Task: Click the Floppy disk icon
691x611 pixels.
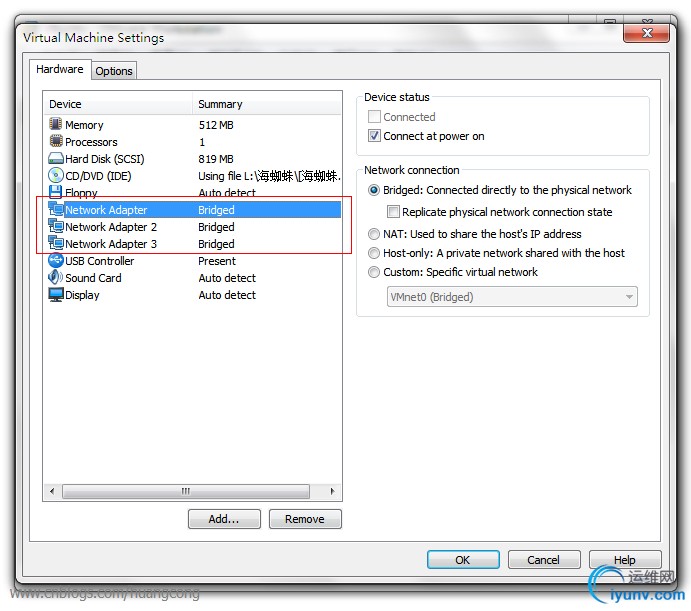Action: (56, 192)
